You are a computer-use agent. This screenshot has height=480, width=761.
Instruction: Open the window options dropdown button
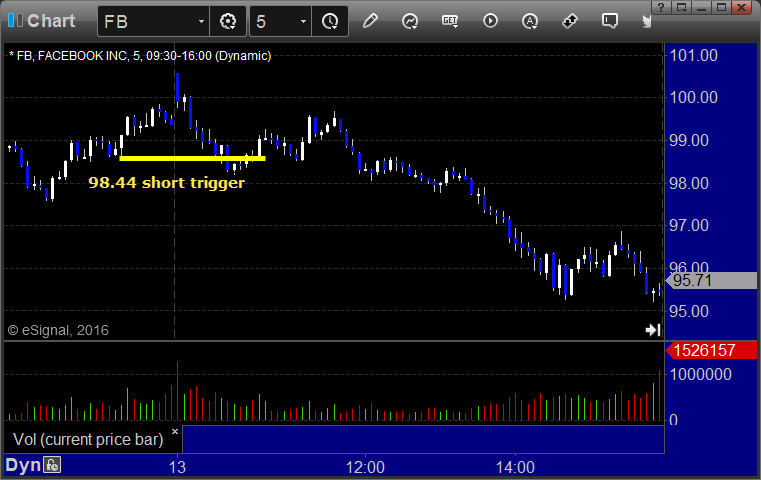pyautogui.click(x=681, y=7)
